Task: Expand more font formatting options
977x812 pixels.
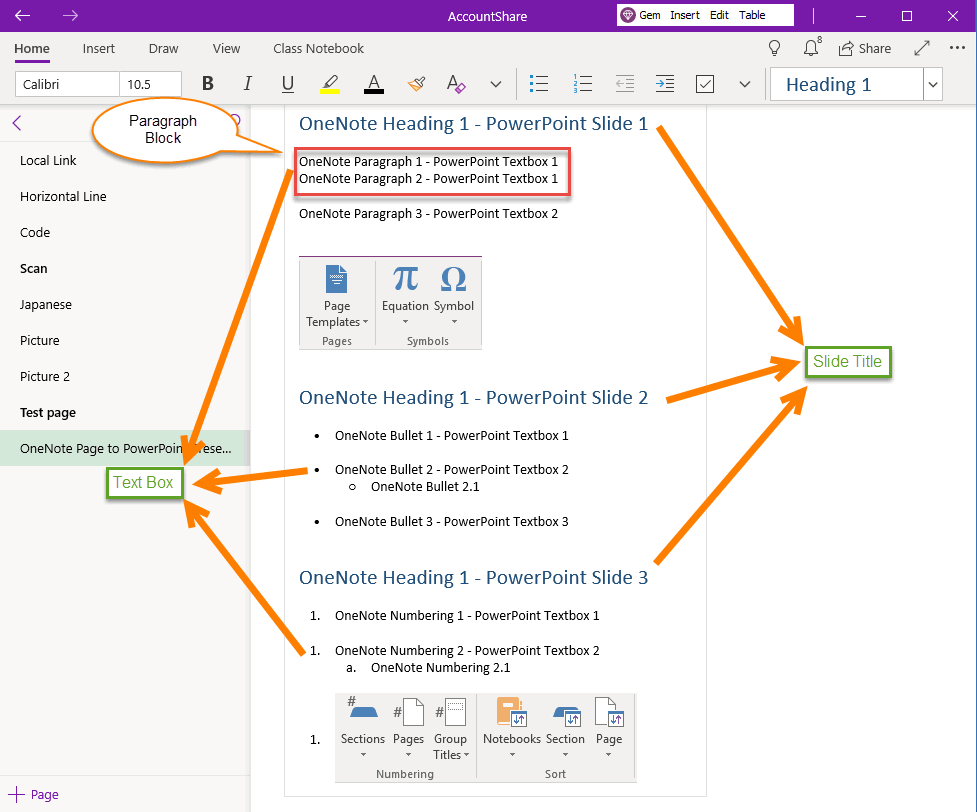Action: (x=495, y=84)
